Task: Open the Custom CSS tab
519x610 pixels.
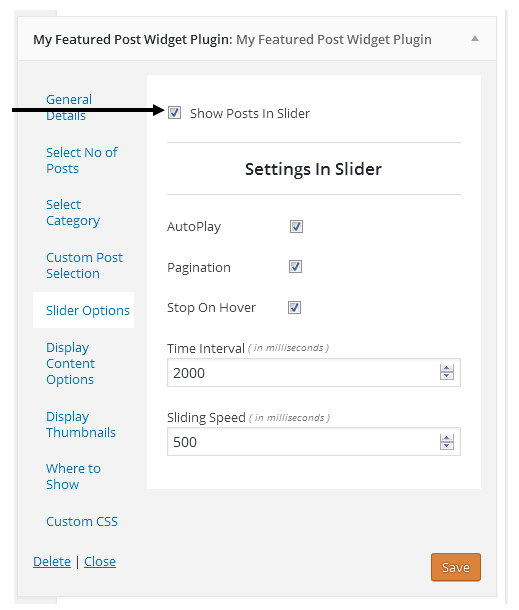Action: click(x=82, y=521)
